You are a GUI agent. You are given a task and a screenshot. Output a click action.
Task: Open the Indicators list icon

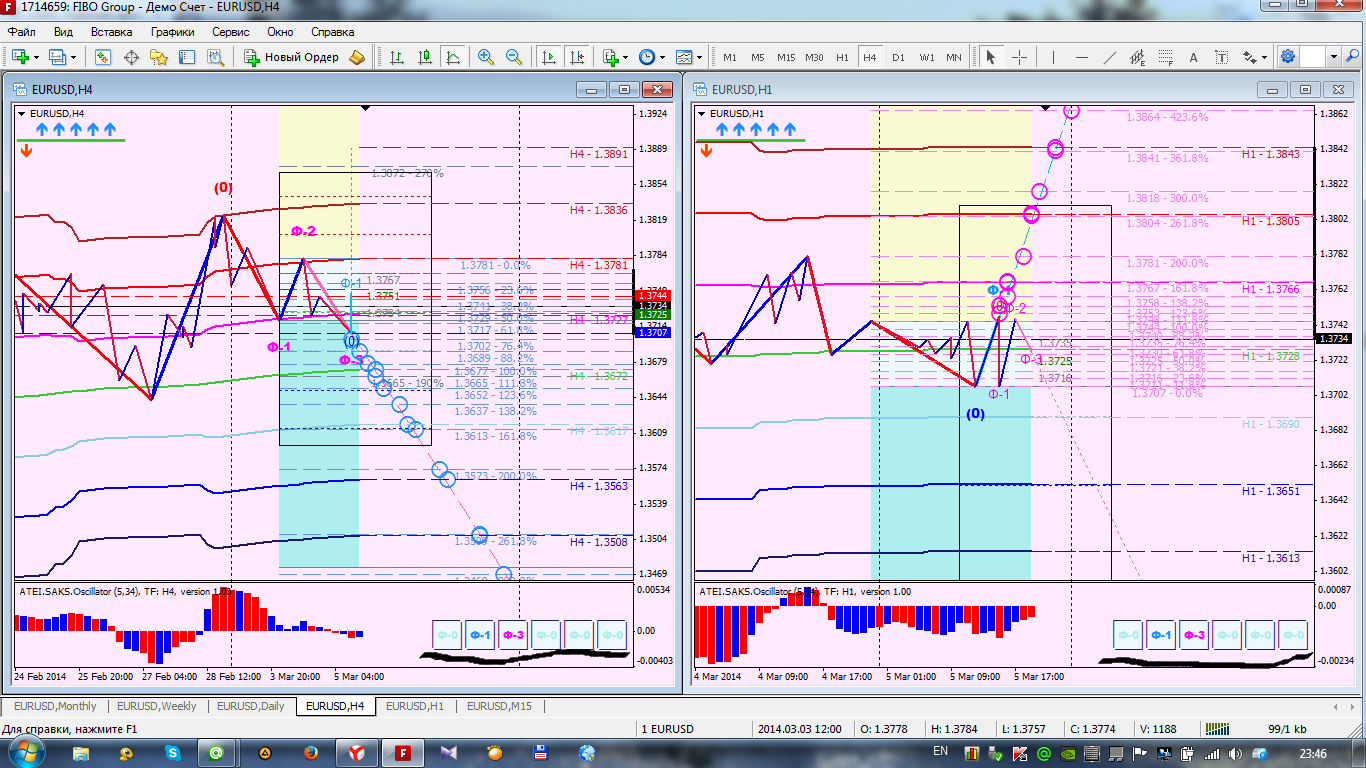coord(611,57)
